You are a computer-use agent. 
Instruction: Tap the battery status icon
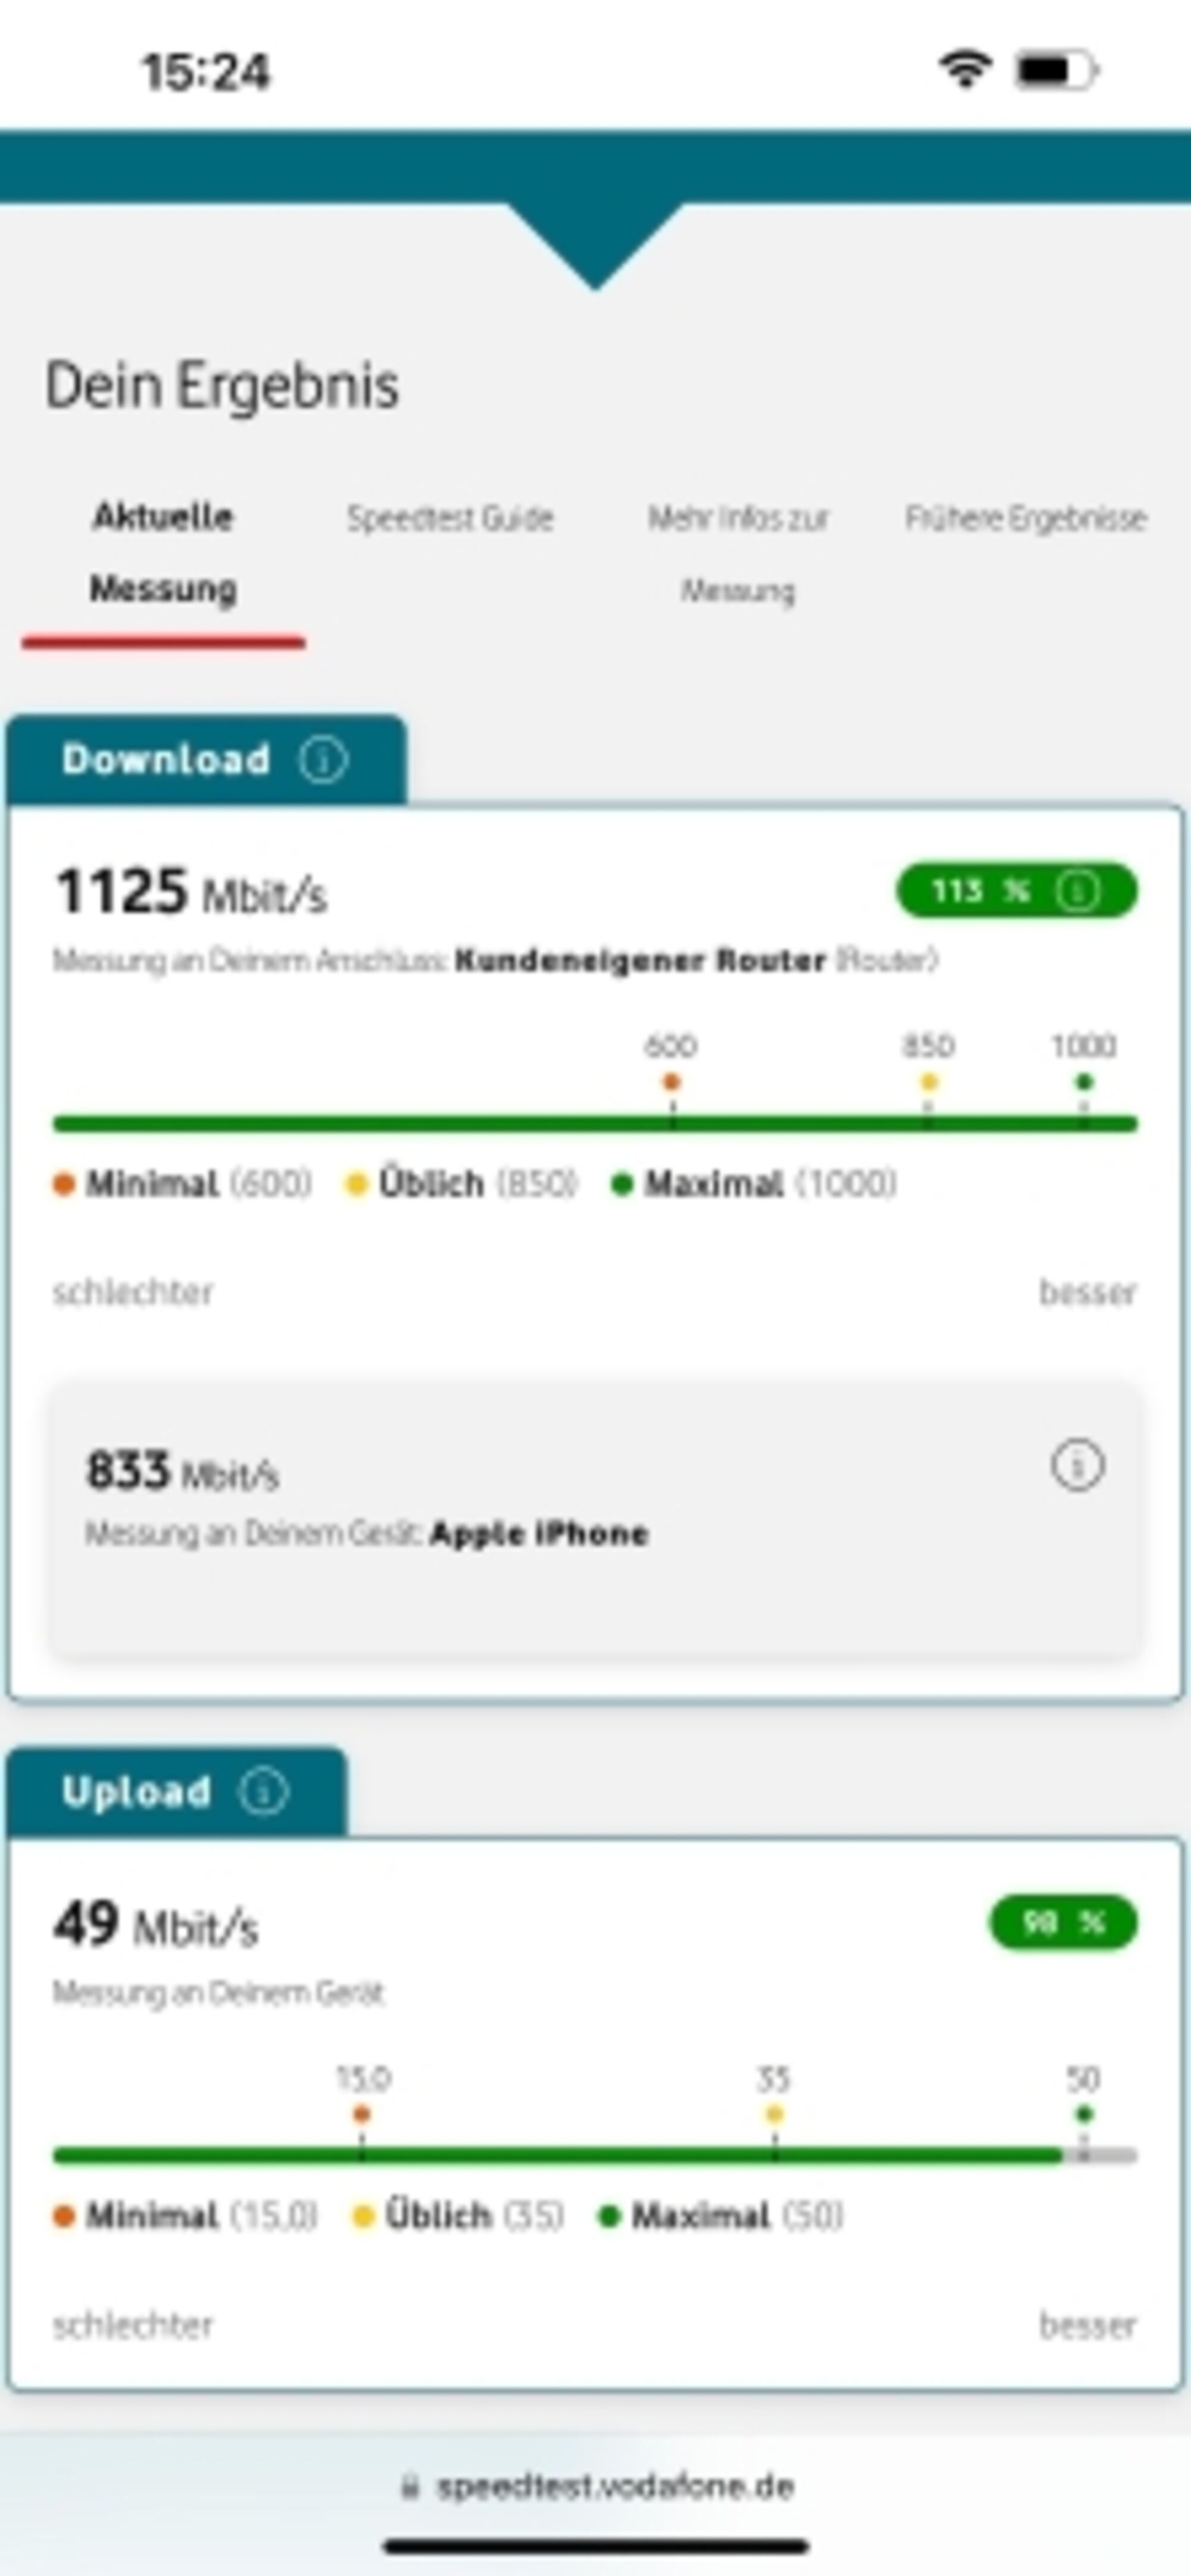click(x=1057, y=71)
